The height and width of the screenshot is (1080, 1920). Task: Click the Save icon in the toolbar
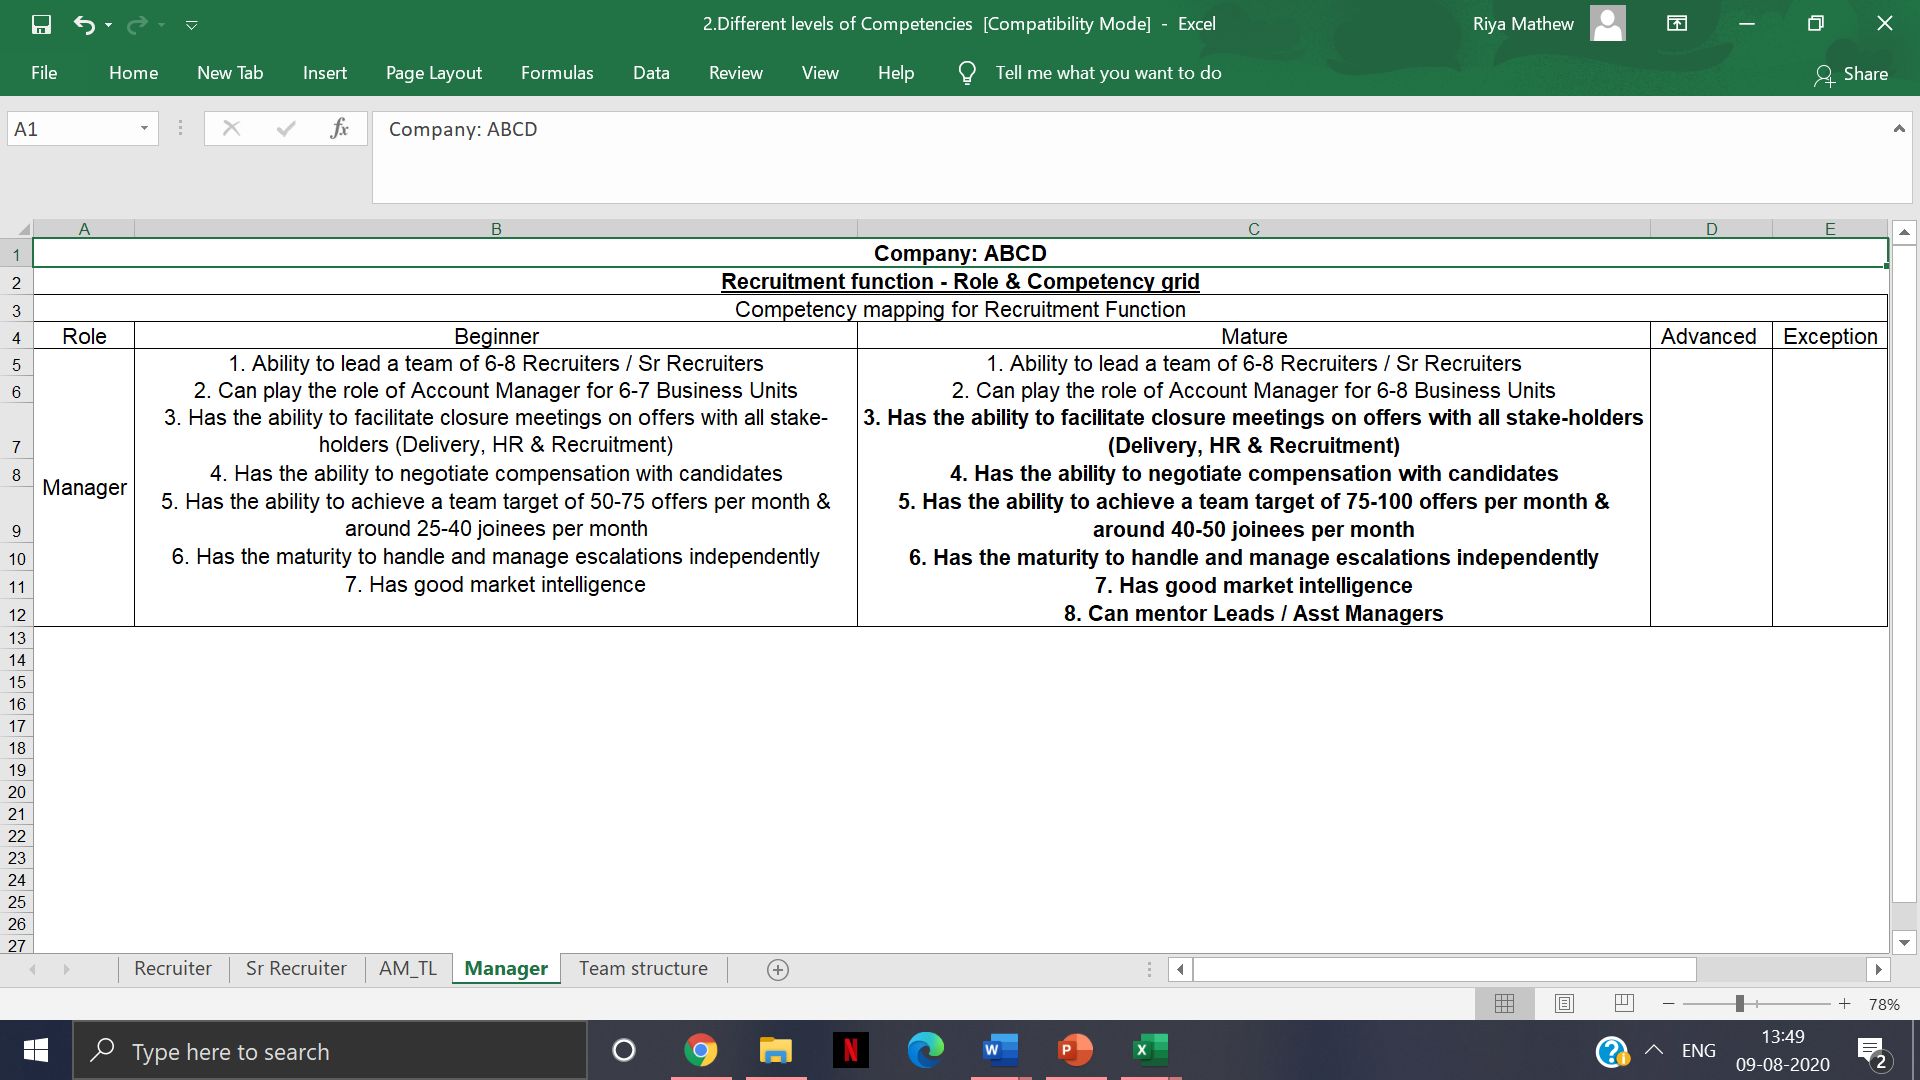click(40, 22)
